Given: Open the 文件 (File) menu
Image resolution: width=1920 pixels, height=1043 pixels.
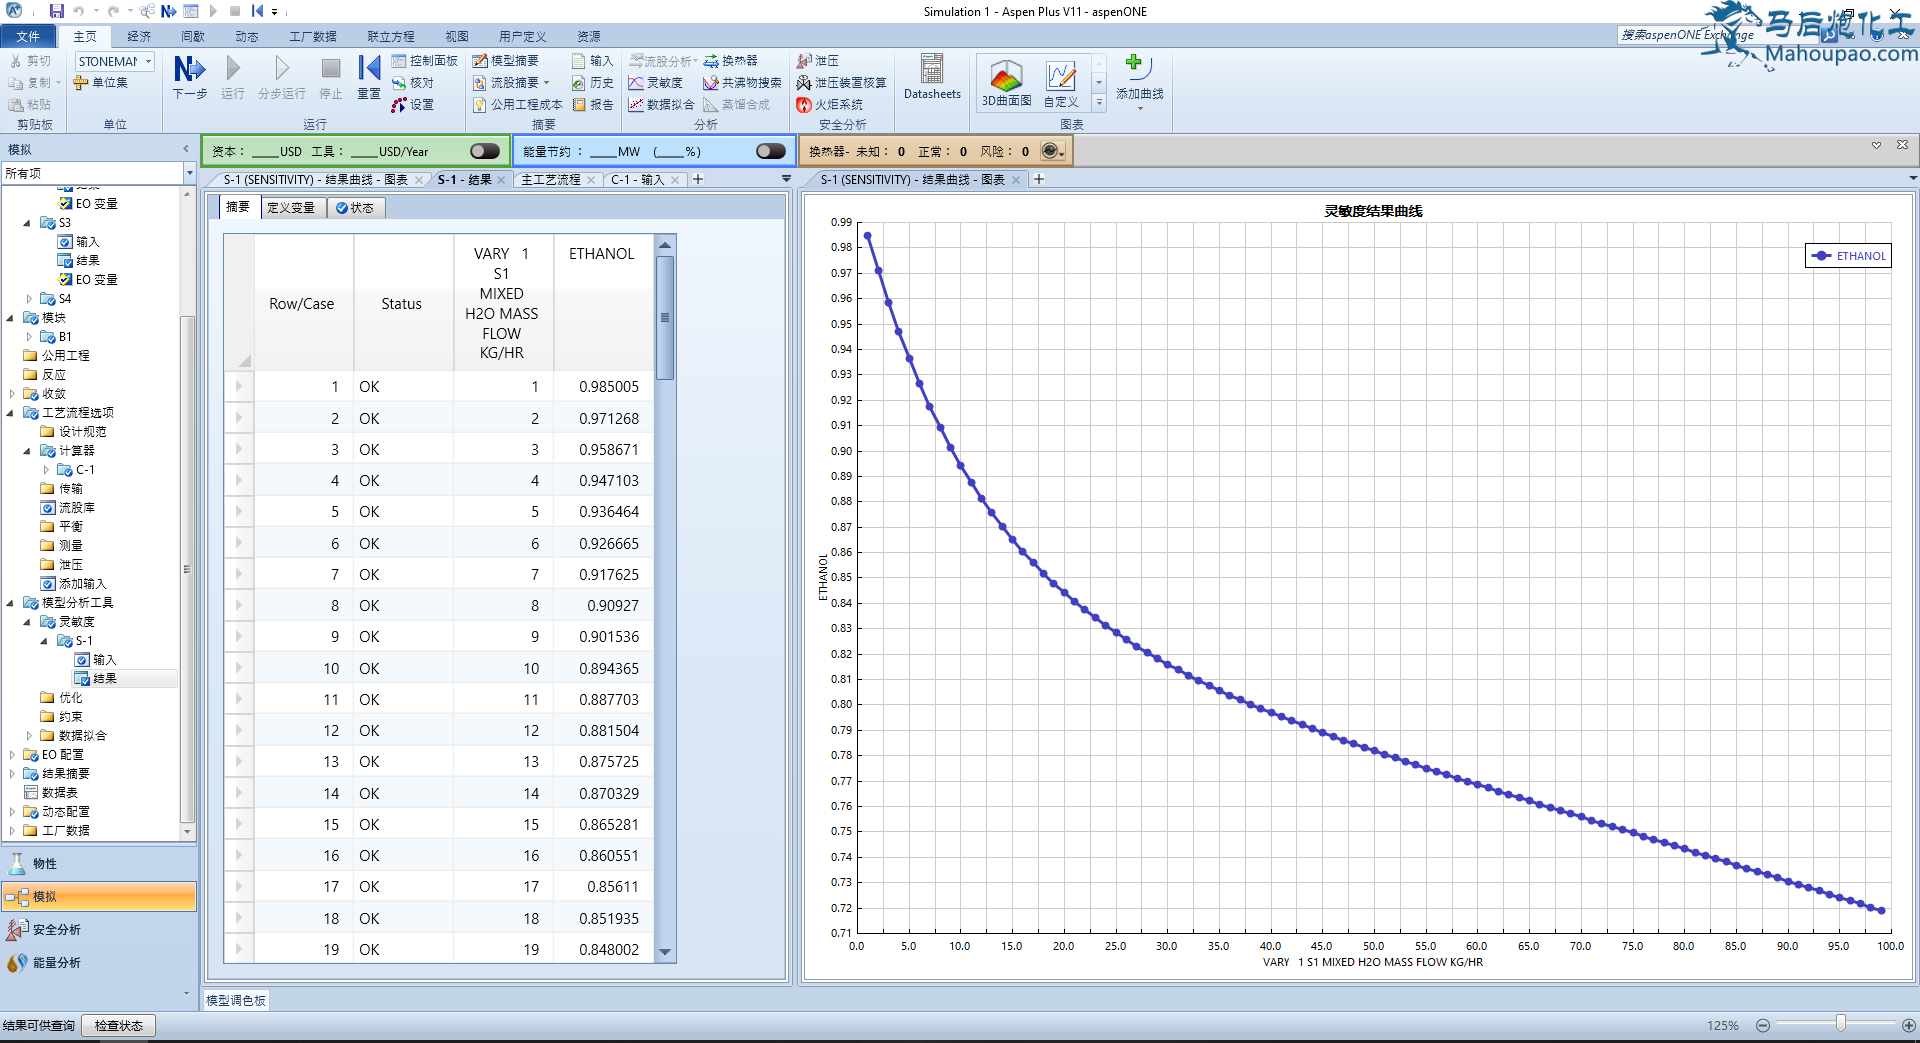Looking at the screenshot, I should click(28, 36).
